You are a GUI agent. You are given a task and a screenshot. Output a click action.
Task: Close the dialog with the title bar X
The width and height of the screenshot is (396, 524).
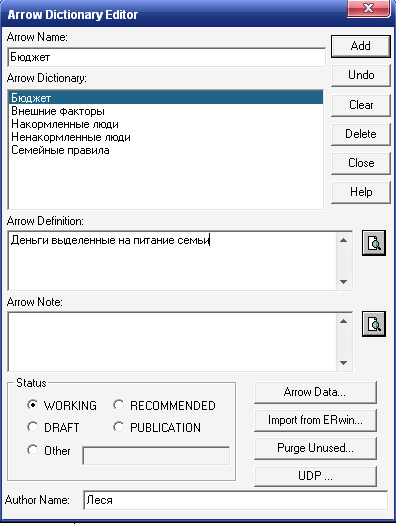click(369, 8)
